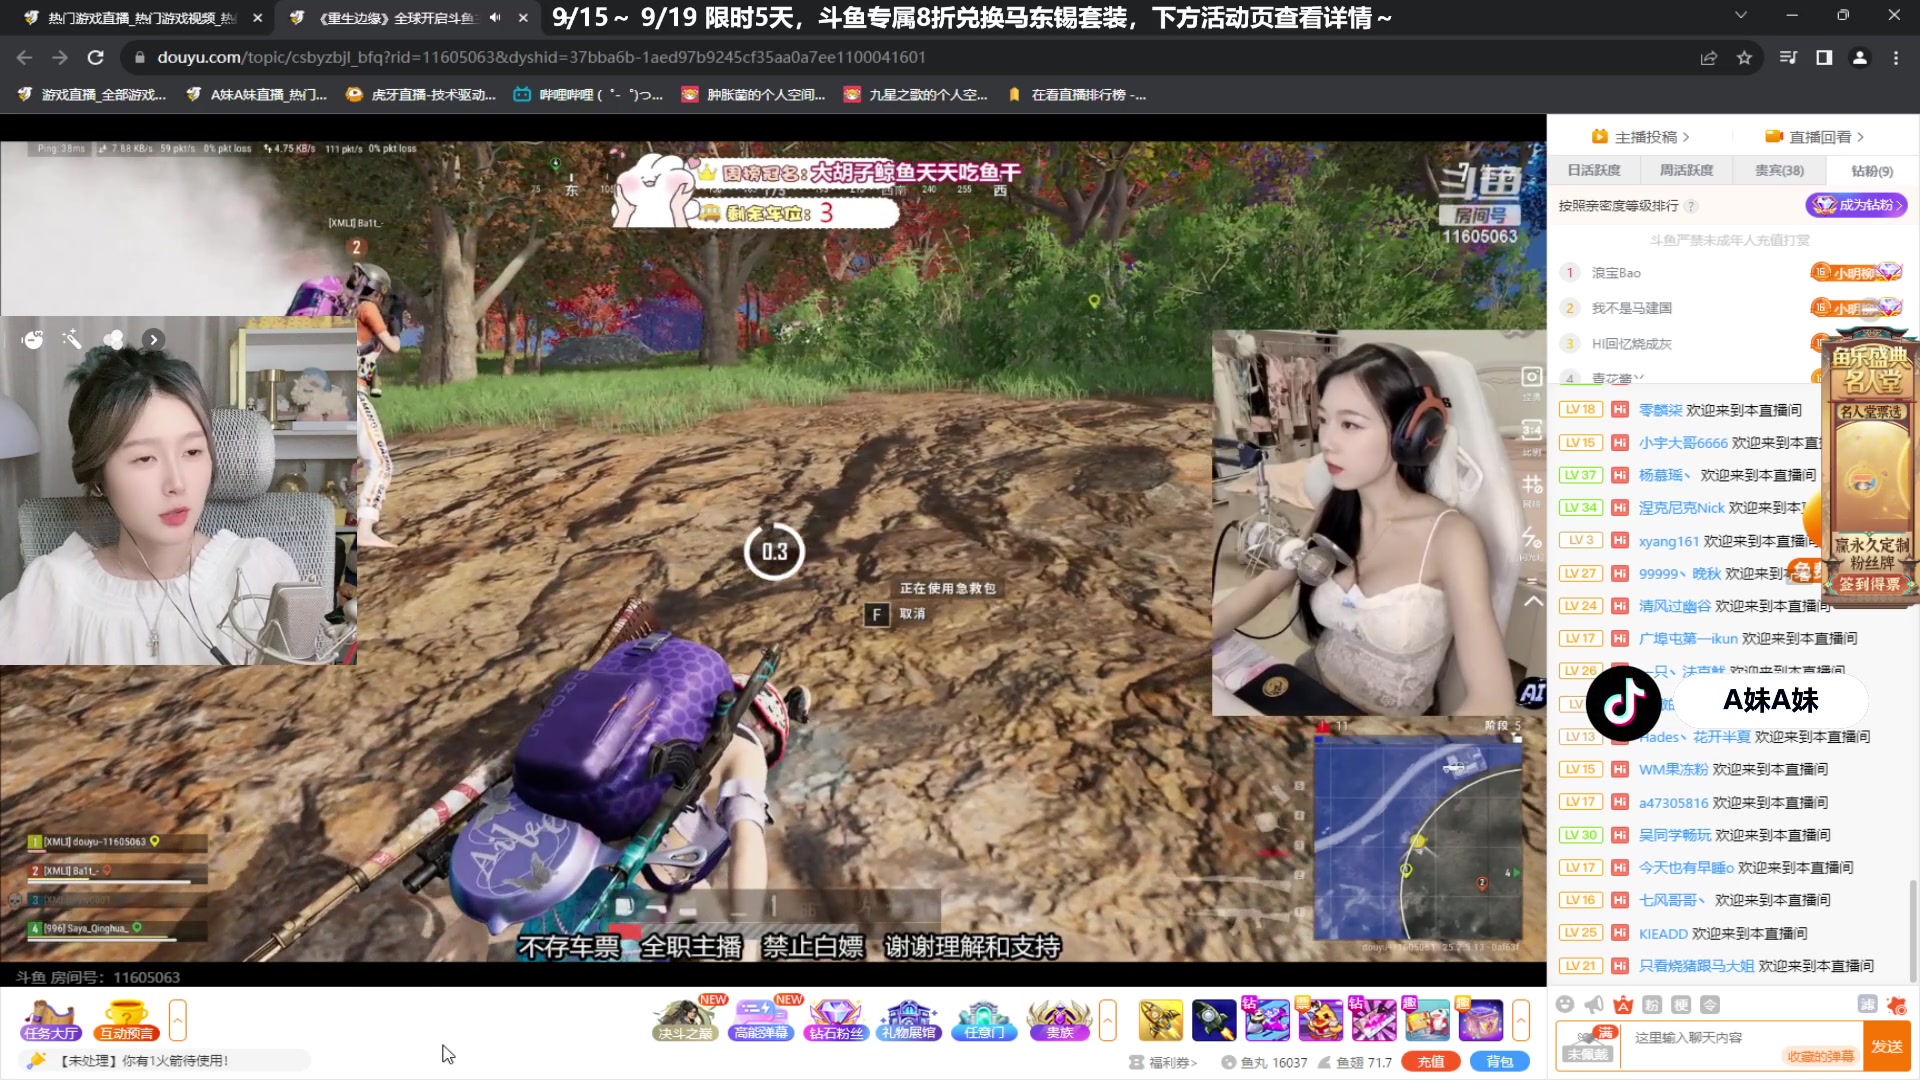
Task: Open the Chrome three-dot menu
Action: pyautogui.click(x=1896, y=58)
